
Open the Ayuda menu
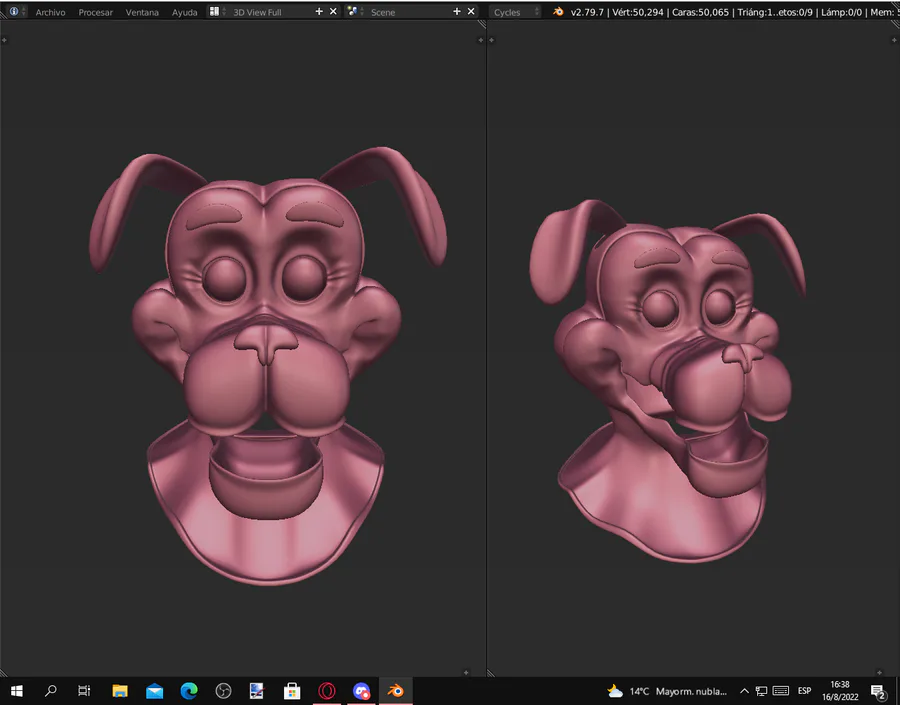(184, 12)
